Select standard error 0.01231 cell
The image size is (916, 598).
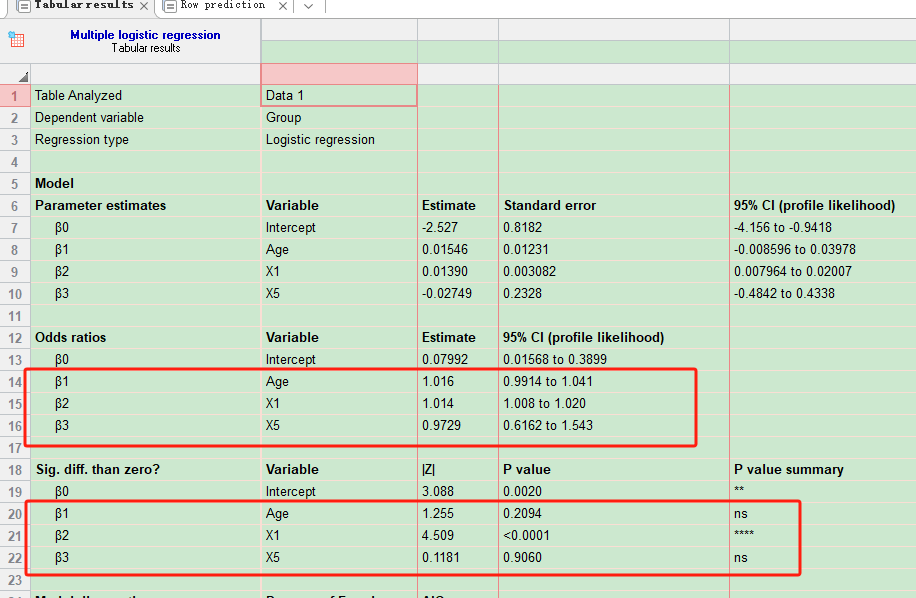point(613,250)
